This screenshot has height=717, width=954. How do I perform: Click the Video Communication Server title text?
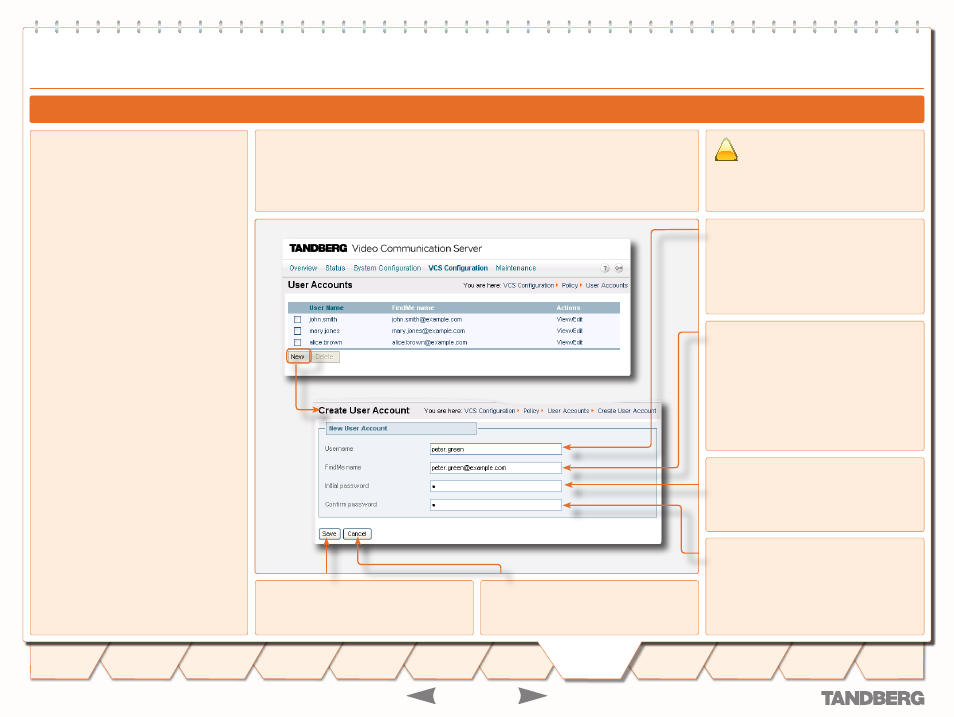[x=417, y=248]
